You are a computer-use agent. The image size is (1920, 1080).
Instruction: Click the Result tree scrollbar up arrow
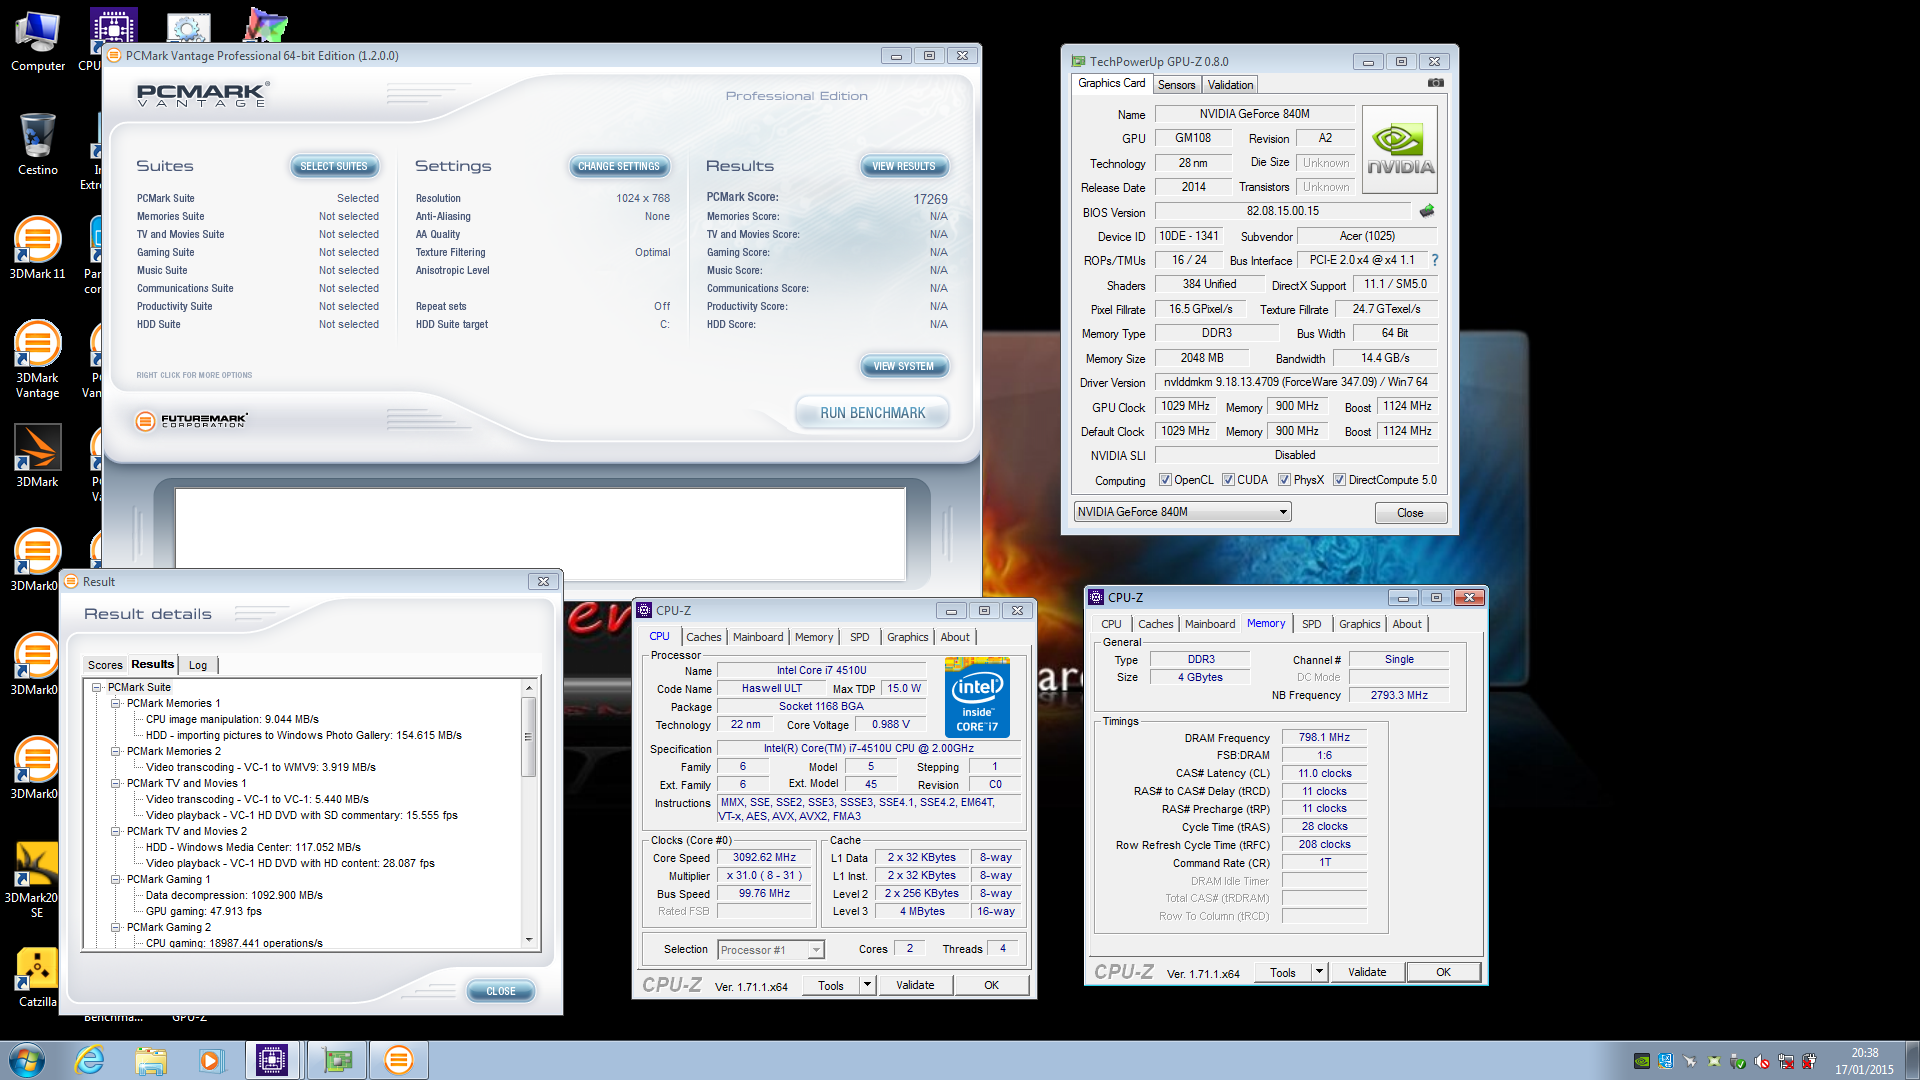click(529, 688)
